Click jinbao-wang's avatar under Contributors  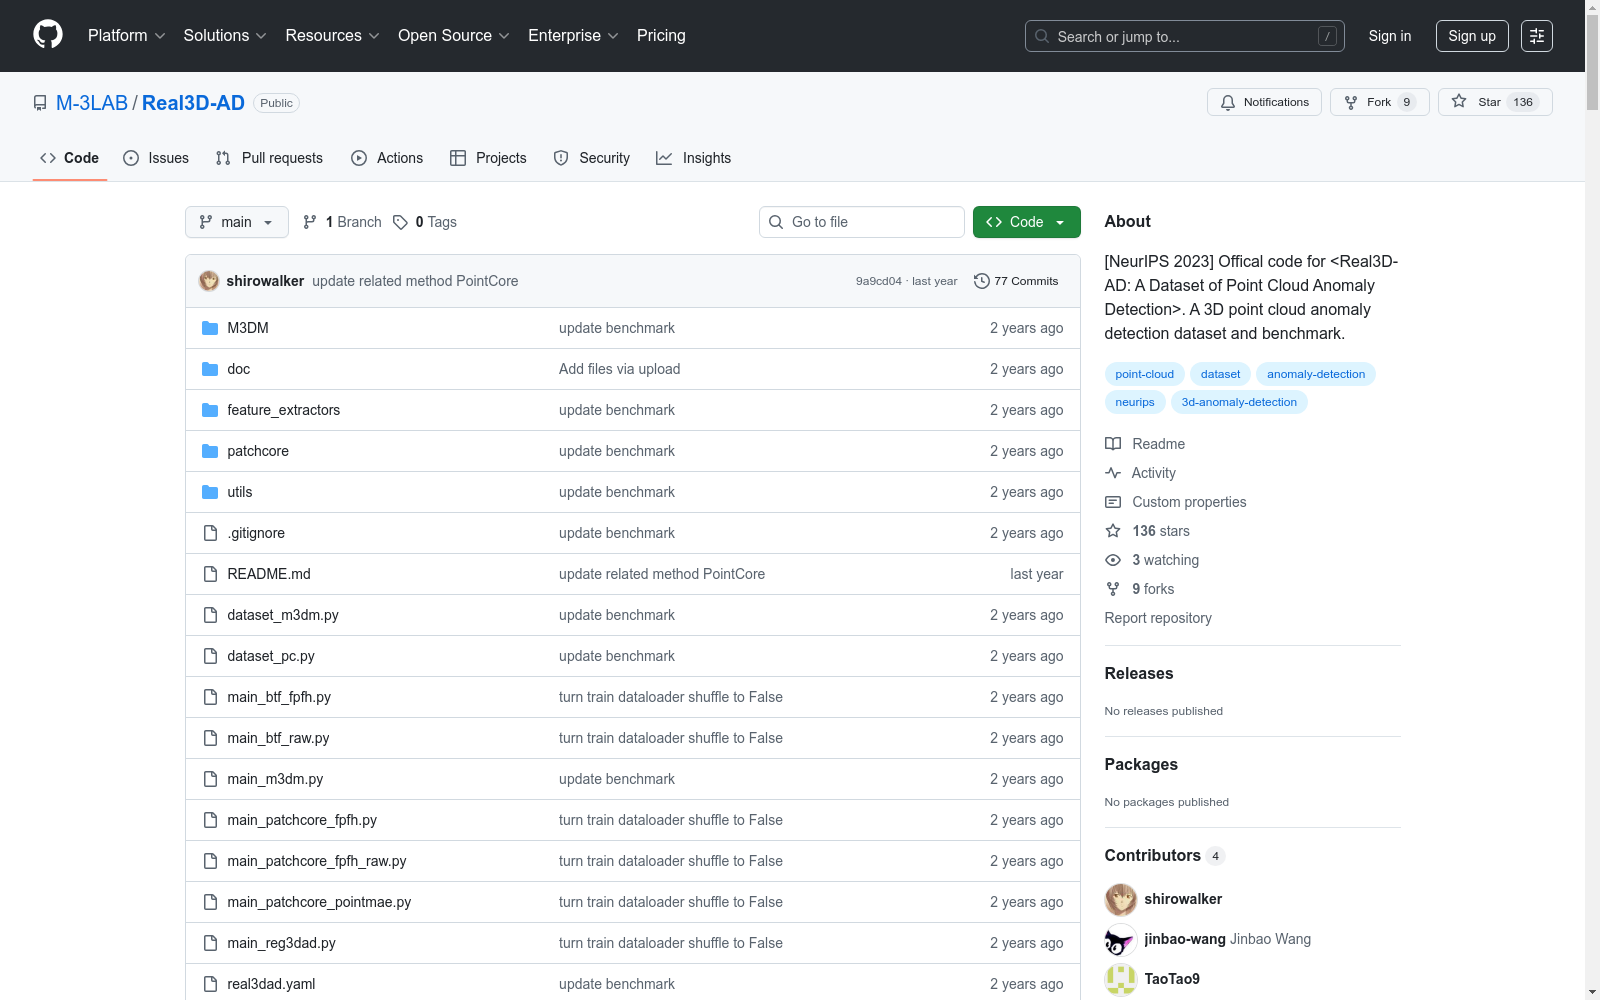click(x=1121, y=939)
